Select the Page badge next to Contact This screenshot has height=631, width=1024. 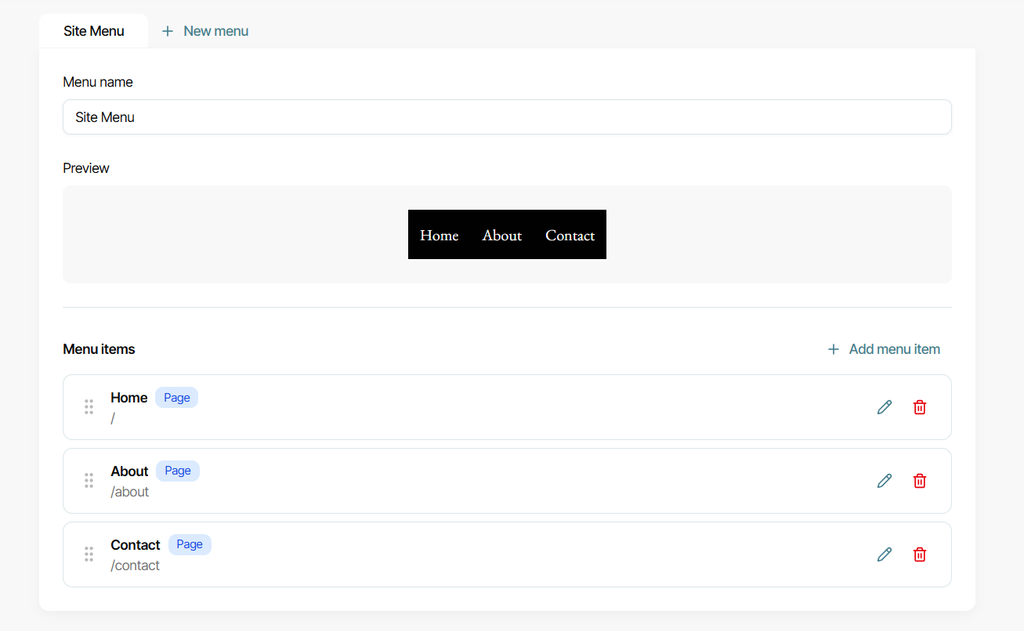pos(189,544)
